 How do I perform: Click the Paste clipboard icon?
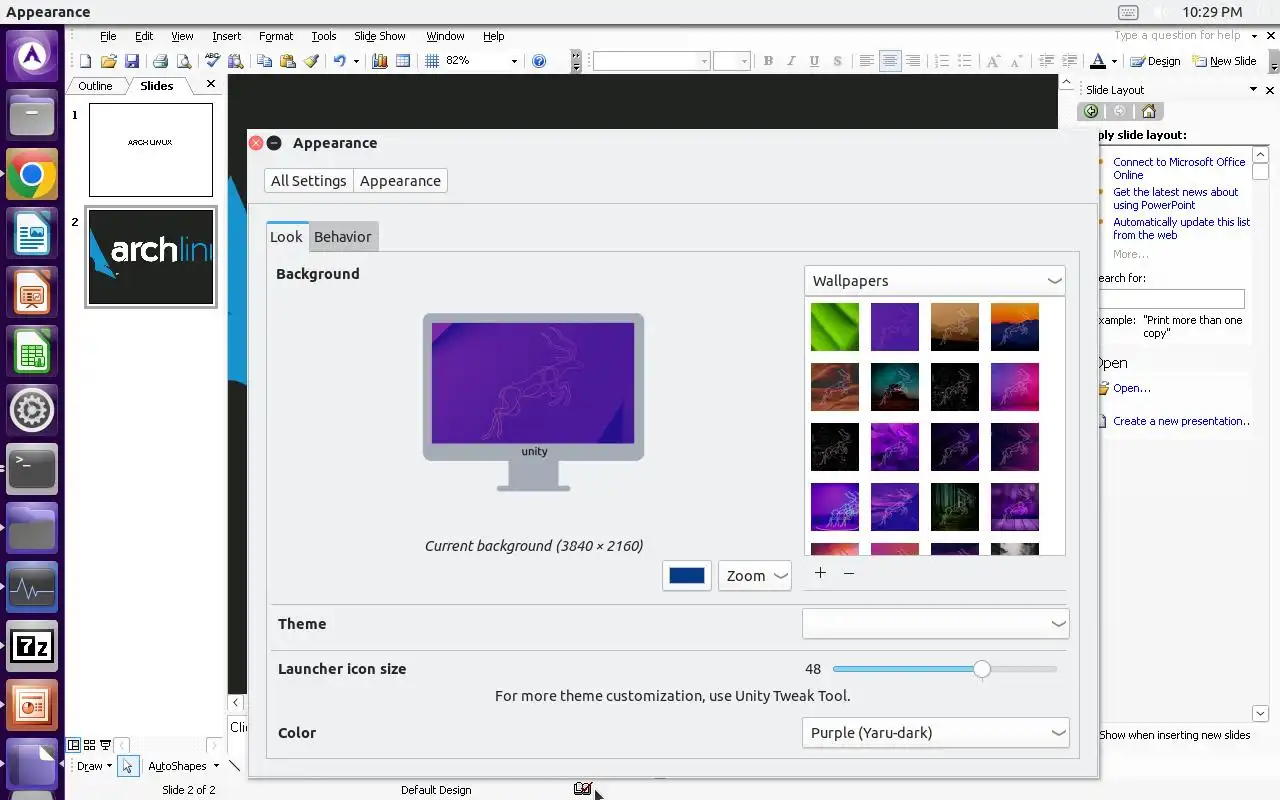point(288,61)
